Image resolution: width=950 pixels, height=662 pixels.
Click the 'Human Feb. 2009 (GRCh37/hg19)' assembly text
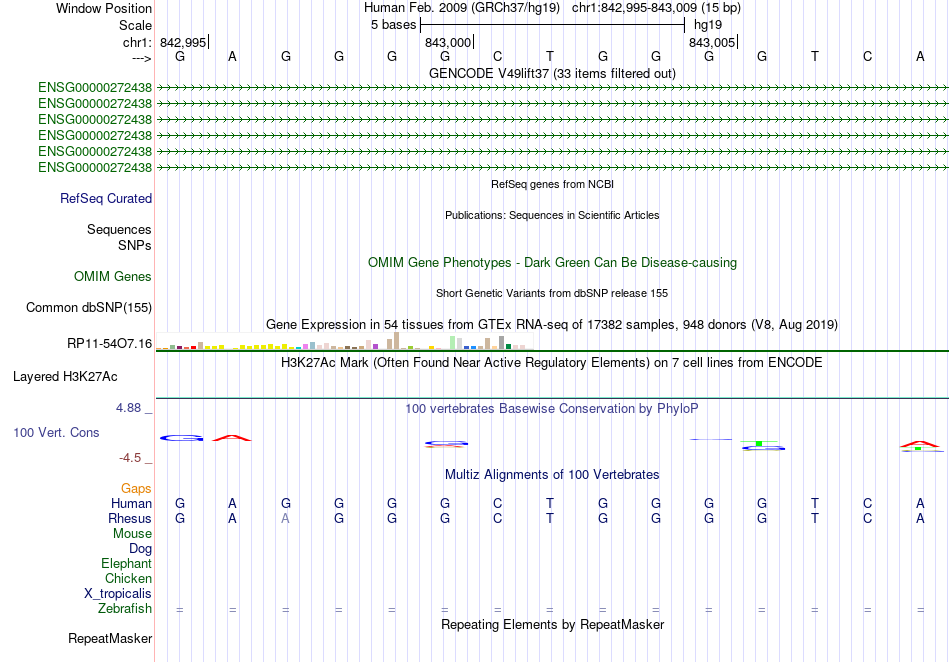[x=462, y=8]
